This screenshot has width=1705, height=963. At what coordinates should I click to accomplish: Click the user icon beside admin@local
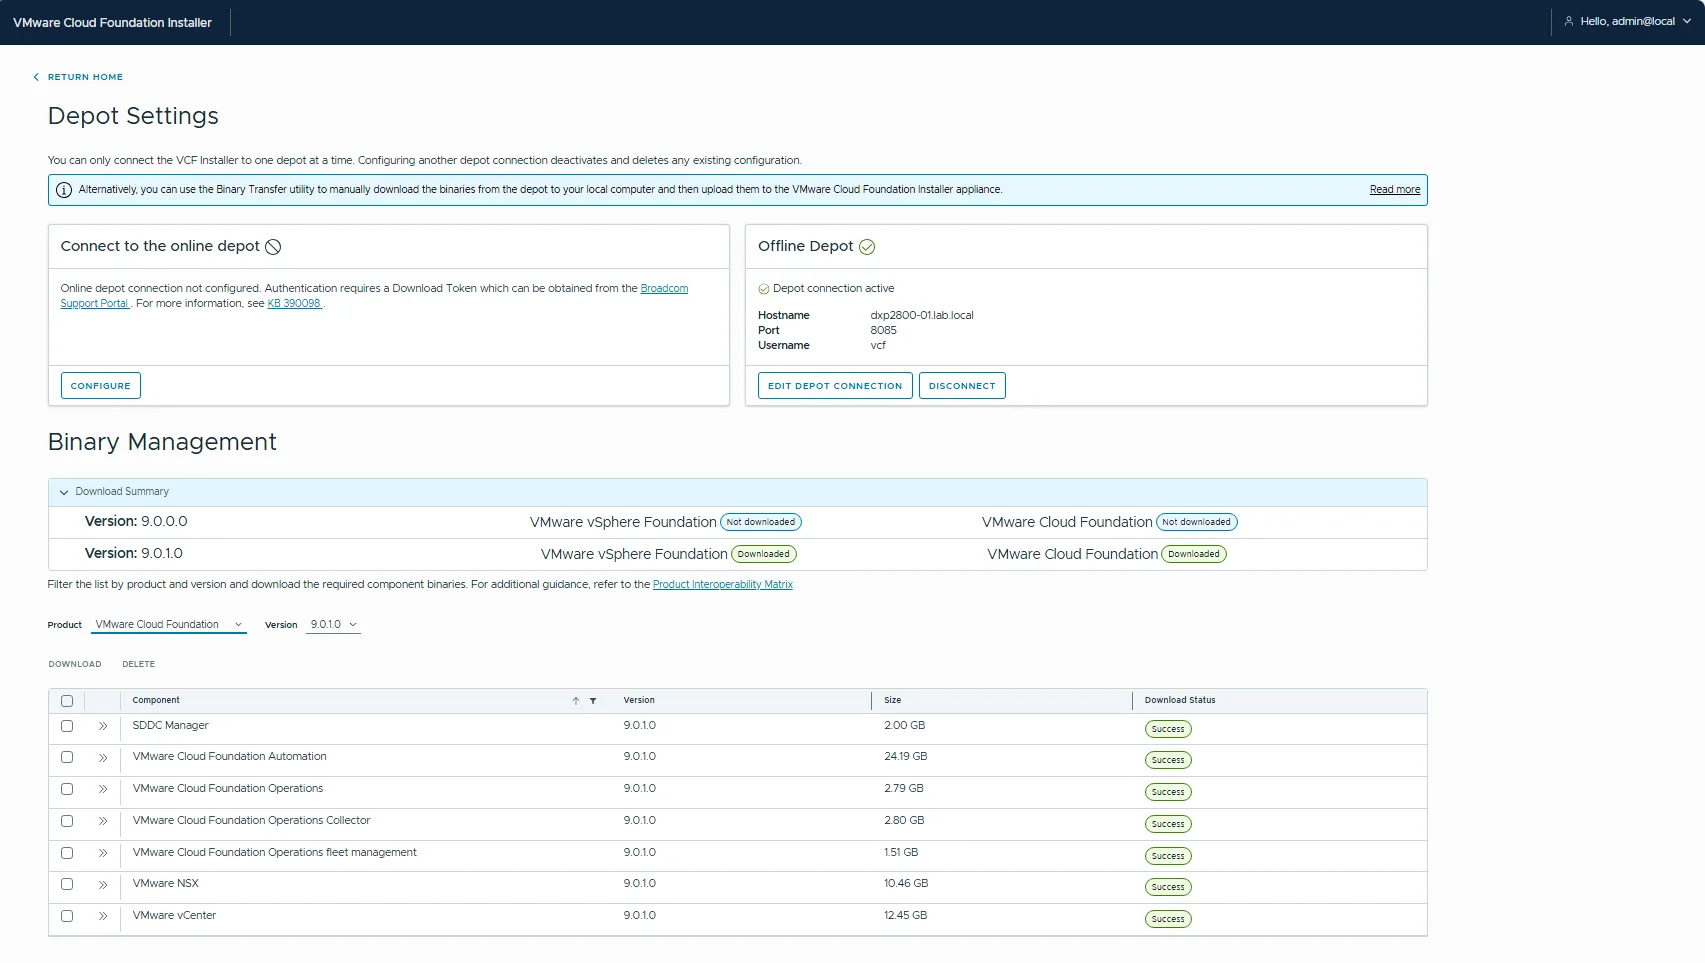[x=1568, y=21]
